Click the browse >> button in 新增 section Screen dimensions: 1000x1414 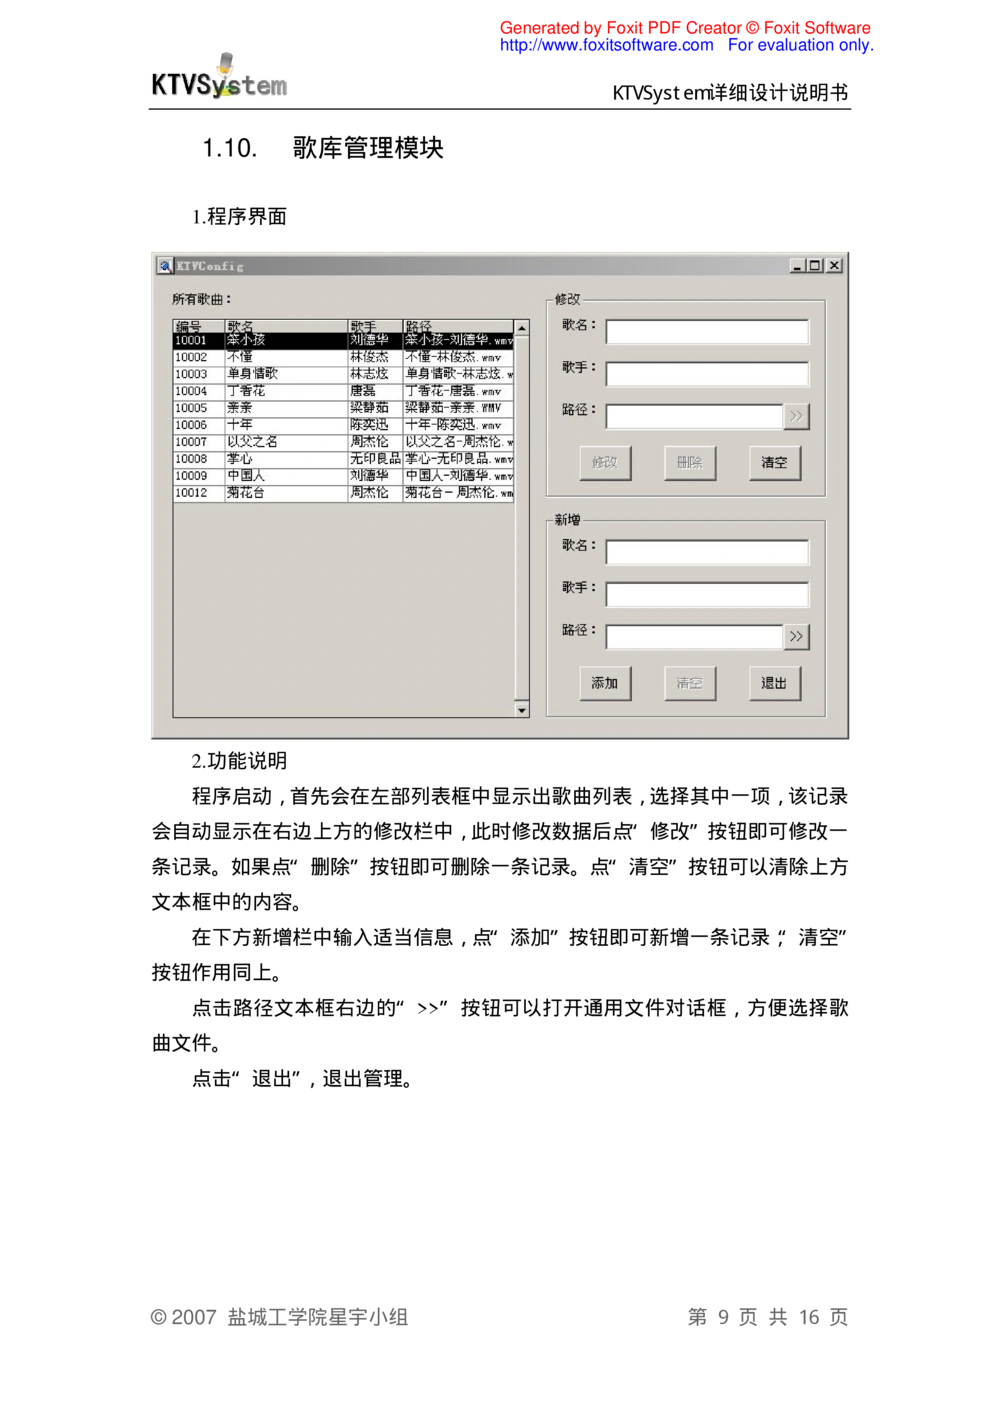point(796,637)
